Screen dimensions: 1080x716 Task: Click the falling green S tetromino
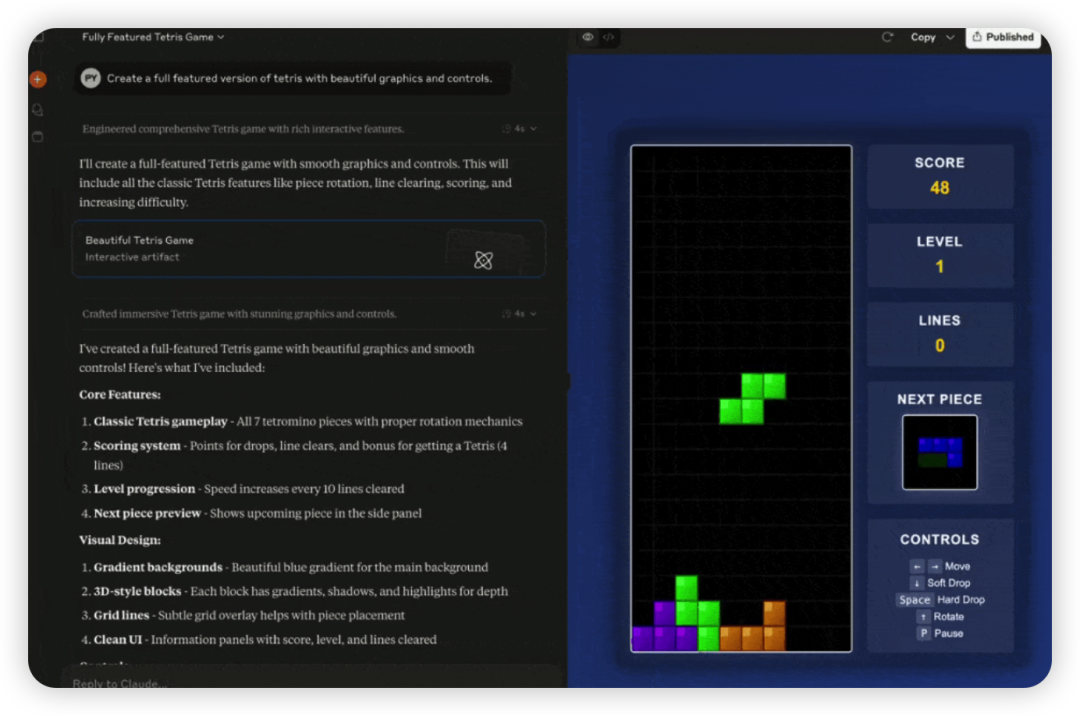(752, 399)
